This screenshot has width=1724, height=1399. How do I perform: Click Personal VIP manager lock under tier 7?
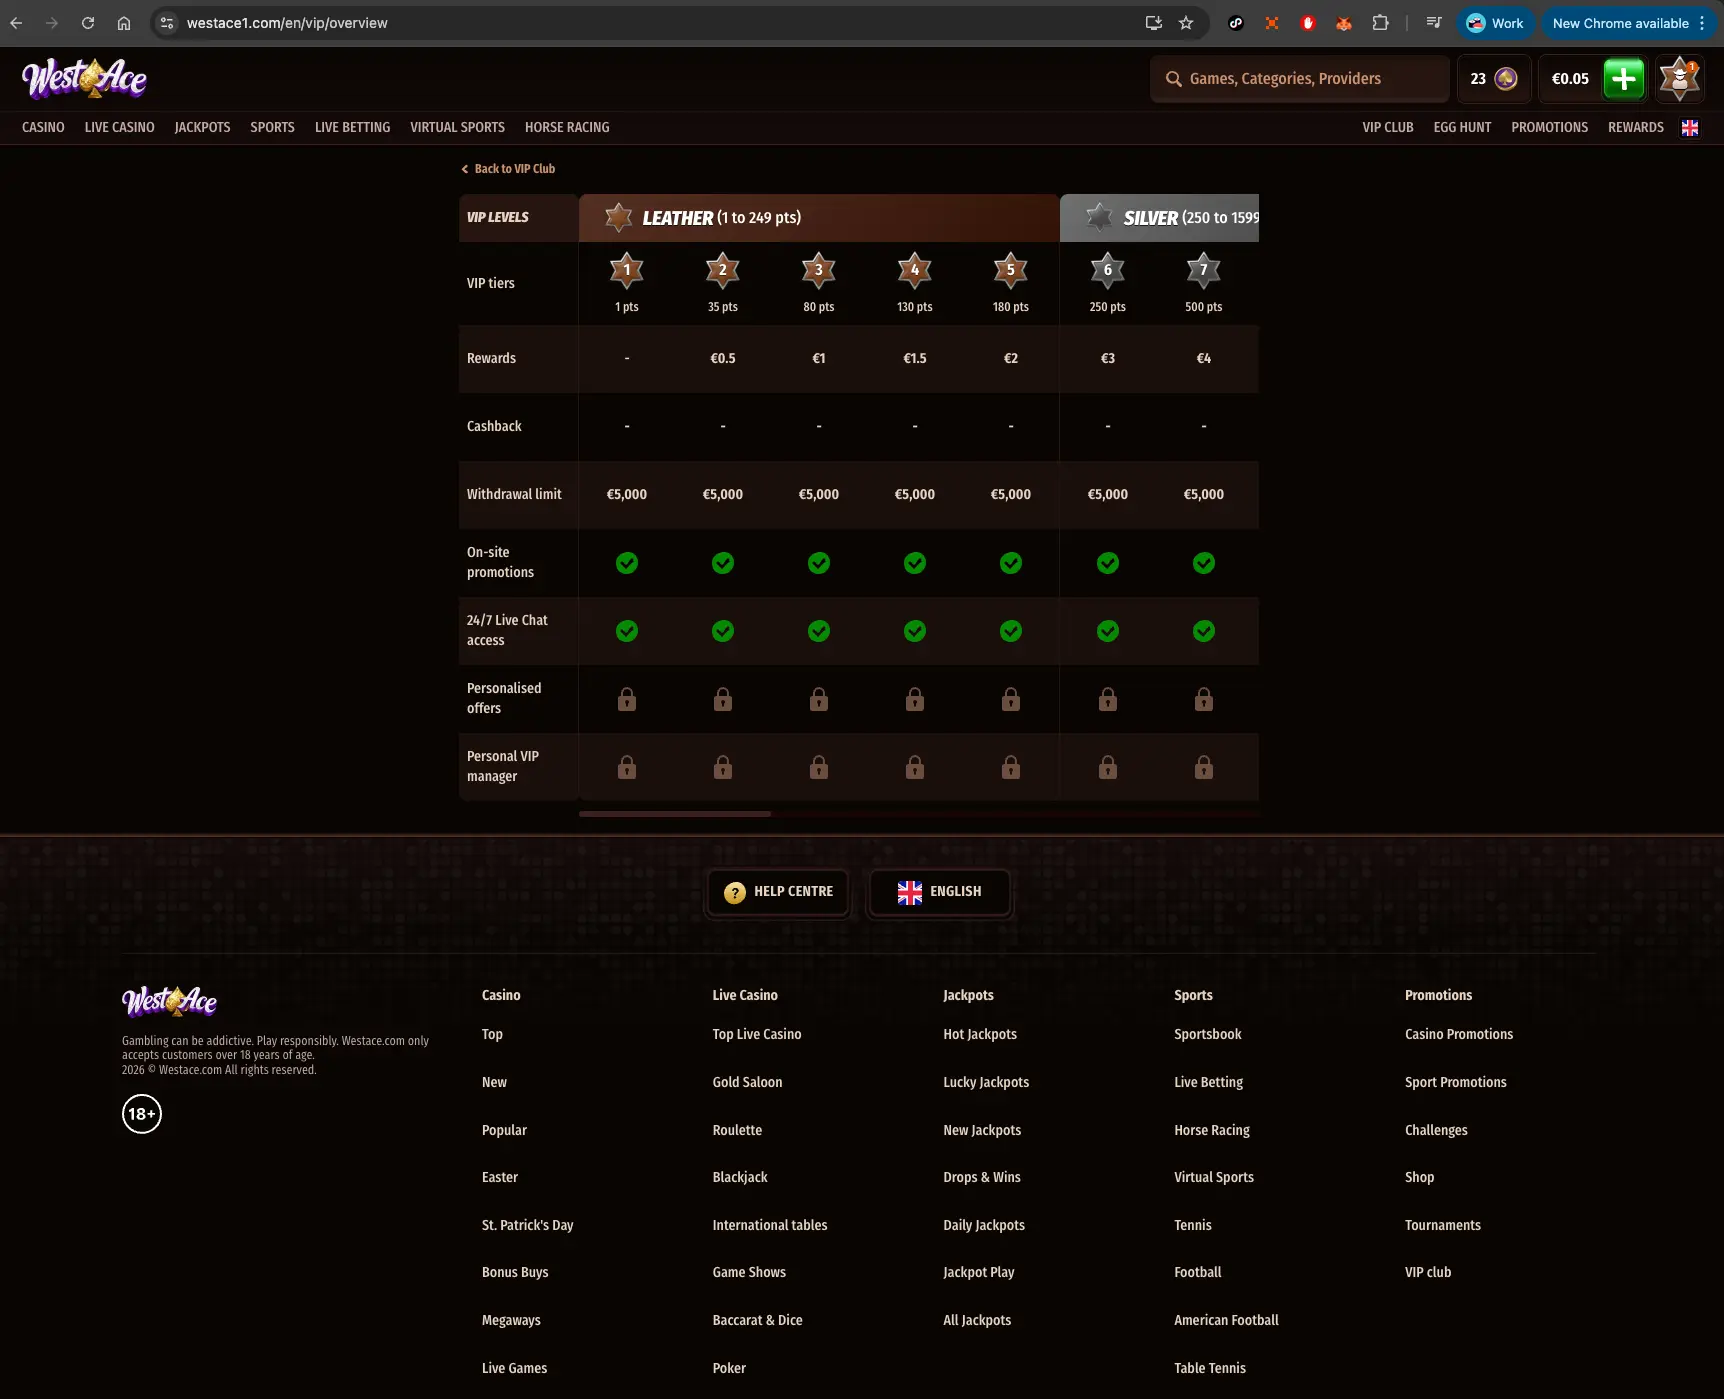1204,767
